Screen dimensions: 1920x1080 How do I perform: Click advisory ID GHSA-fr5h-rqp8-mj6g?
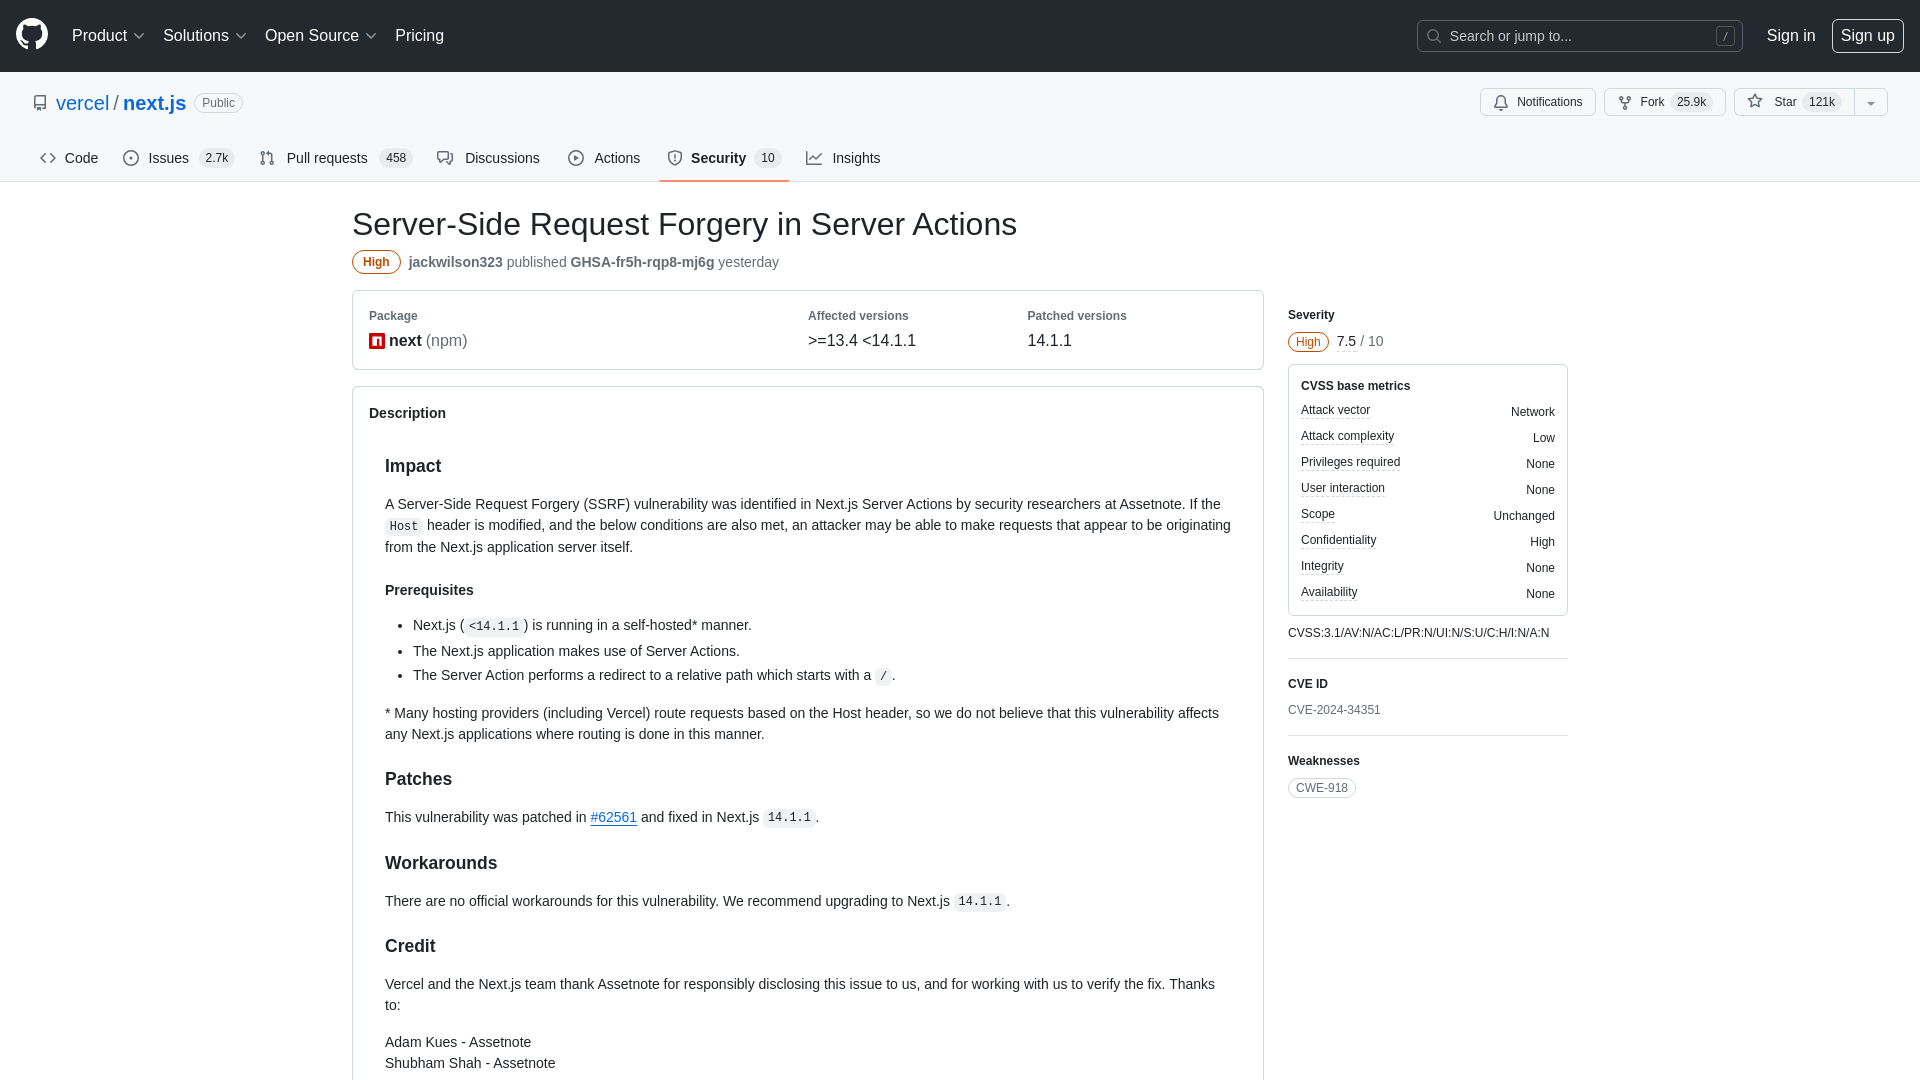click(642, 262)
